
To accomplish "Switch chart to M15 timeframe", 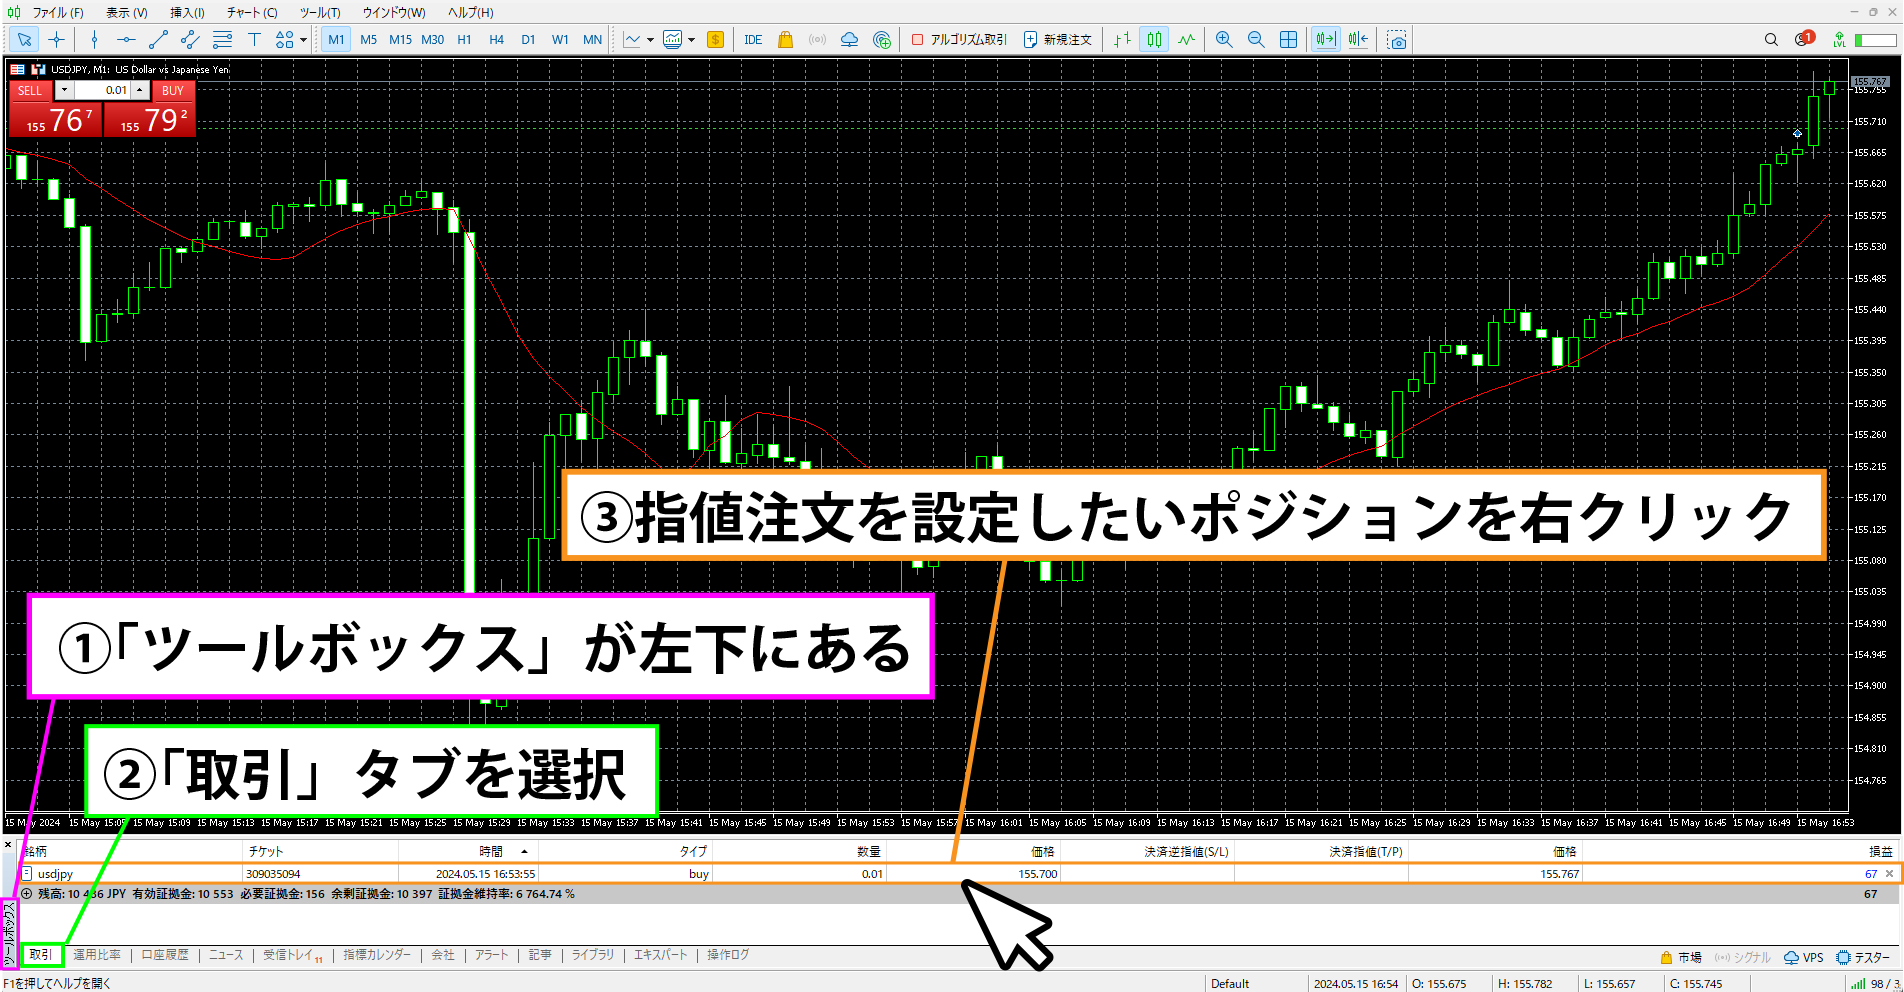I will coord(400,40).
